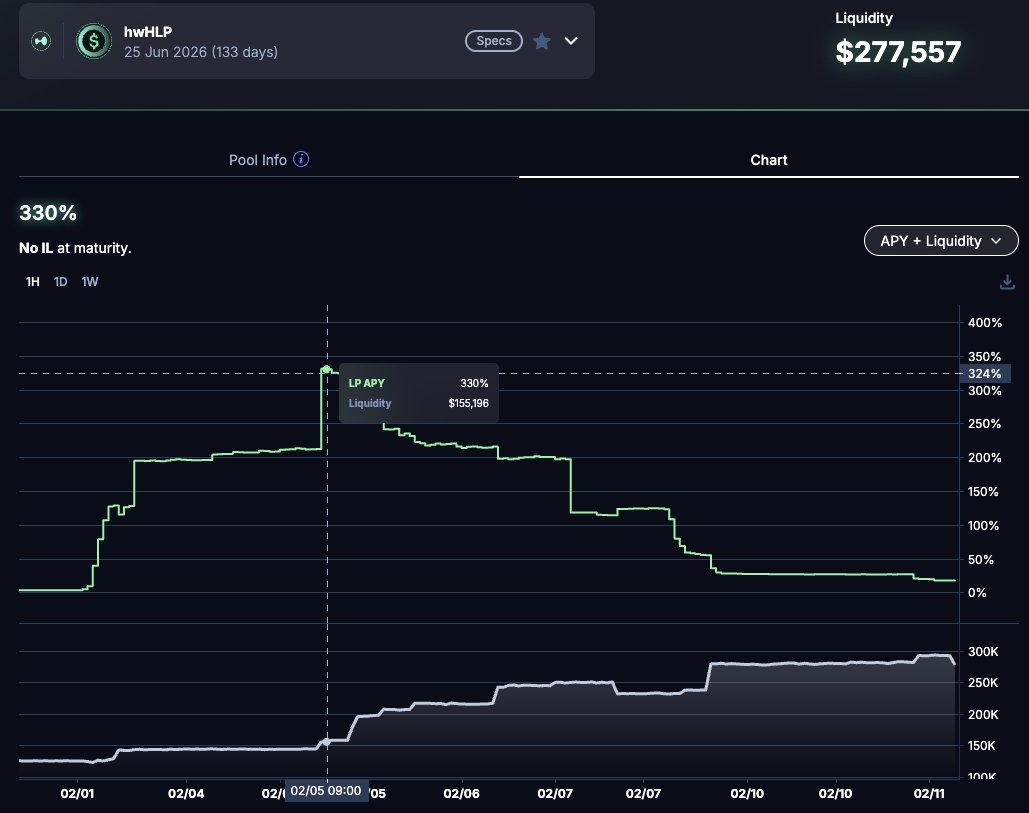
Task: Click the 02/06 x-axis date label
Action: tap(461, 793)
